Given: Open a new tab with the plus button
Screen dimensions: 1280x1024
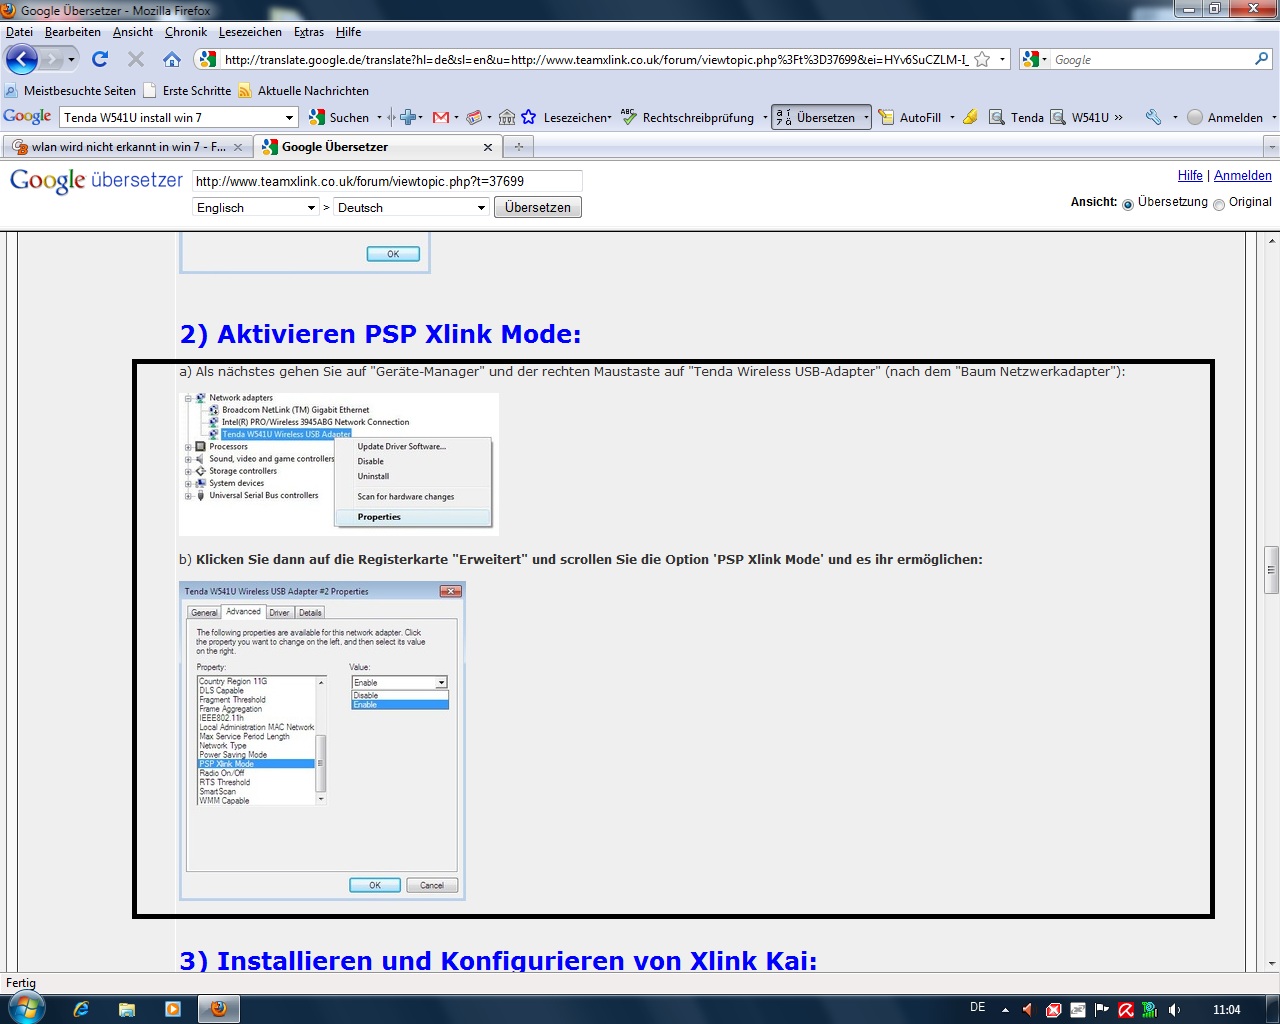Looking at the screenshot, I should click(x=518, y=147).
